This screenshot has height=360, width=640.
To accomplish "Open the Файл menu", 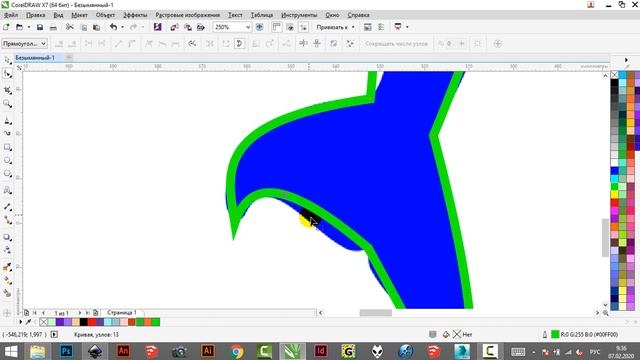I will 11,15.
